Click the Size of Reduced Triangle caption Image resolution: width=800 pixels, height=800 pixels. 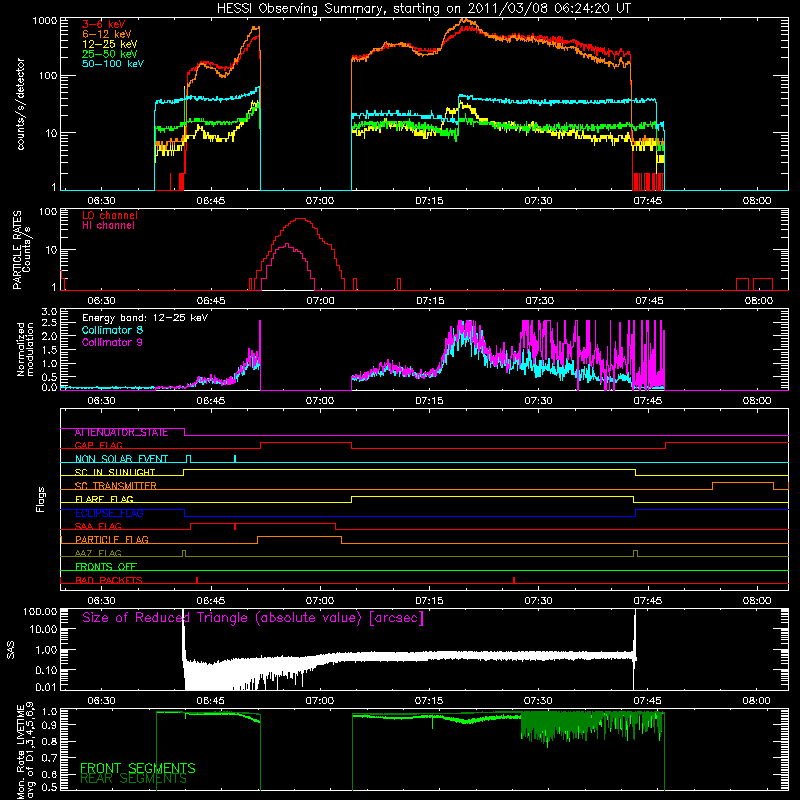click(253, 618)
